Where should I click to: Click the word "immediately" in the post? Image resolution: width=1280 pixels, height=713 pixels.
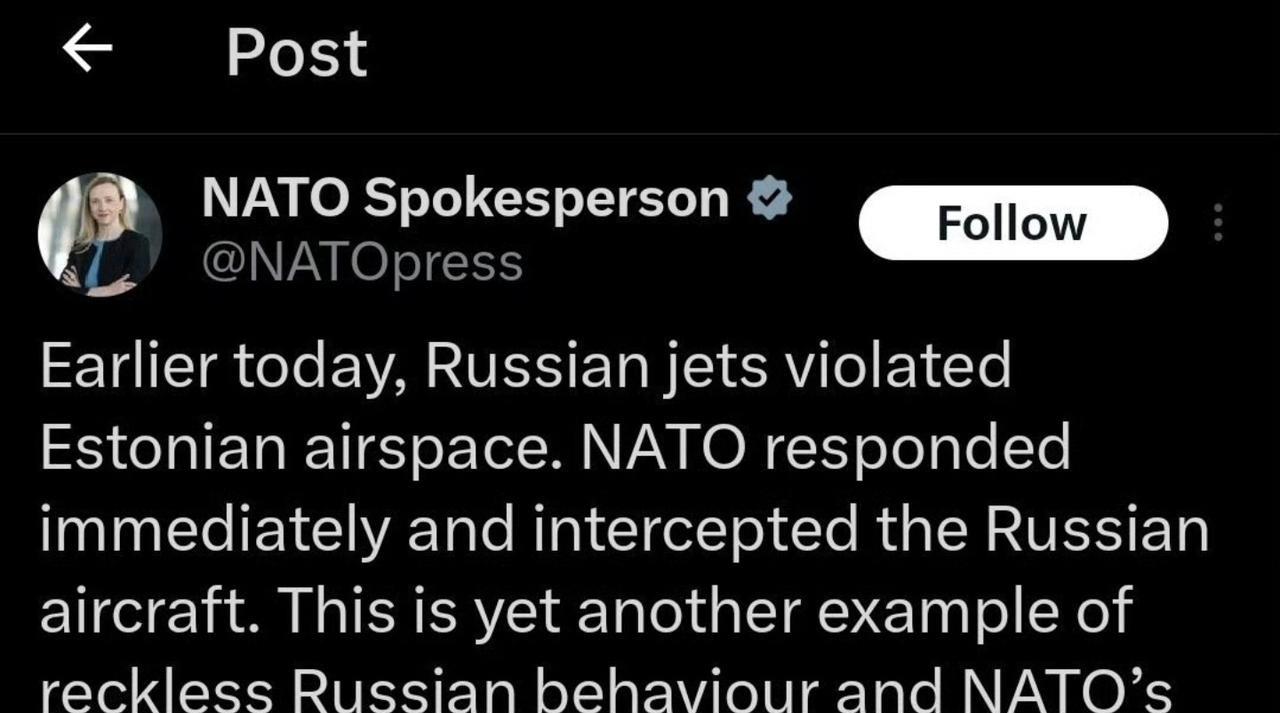click(214, 532)
